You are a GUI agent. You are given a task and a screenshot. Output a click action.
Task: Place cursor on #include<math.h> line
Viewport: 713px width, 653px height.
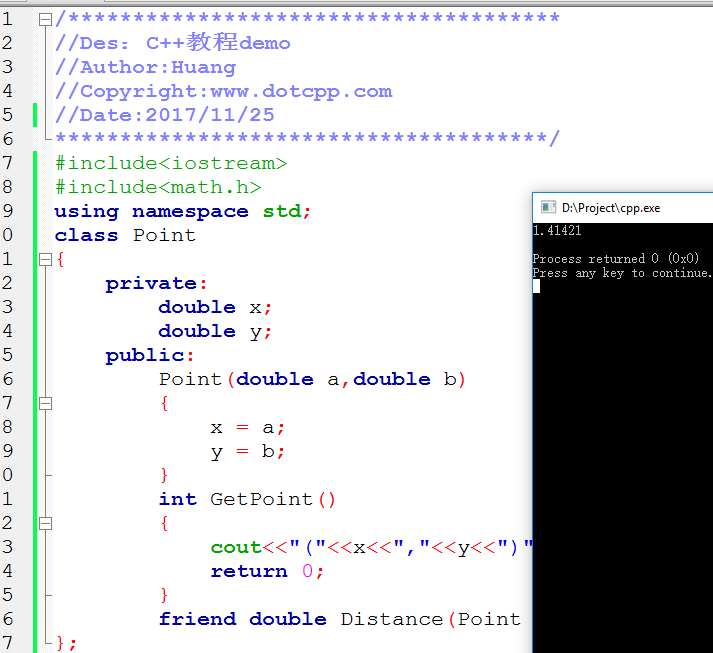tap(158, 187)
